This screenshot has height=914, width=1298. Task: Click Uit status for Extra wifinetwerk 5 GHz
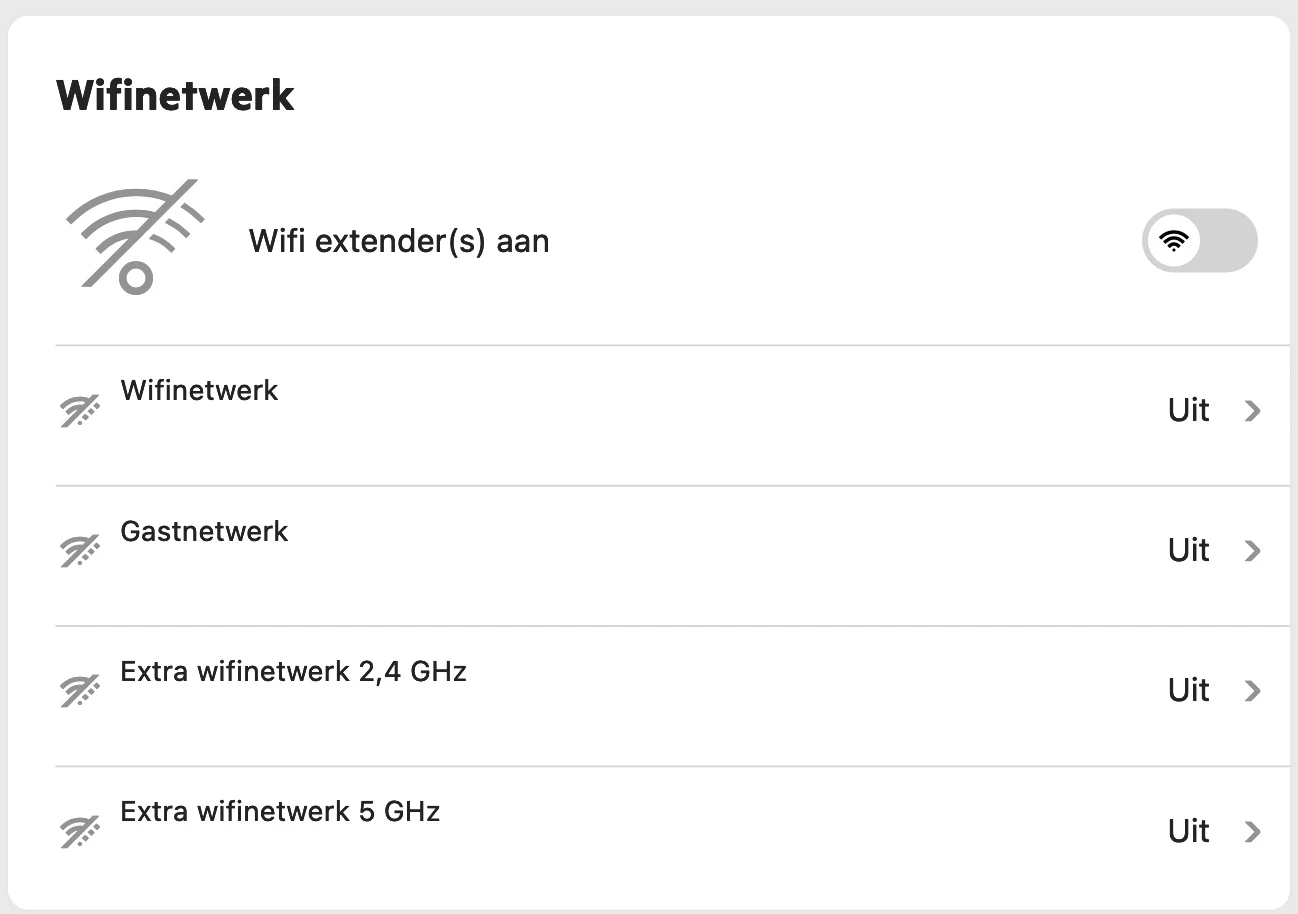point(1188,831)
